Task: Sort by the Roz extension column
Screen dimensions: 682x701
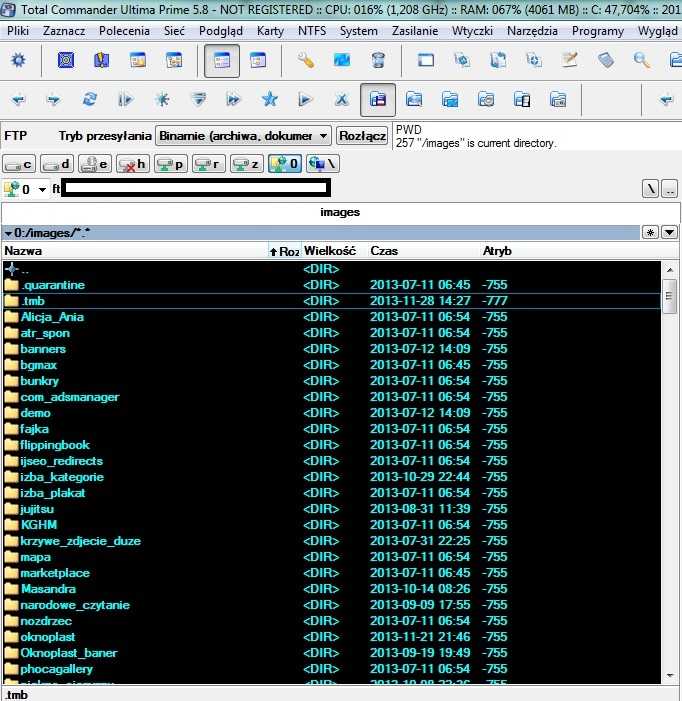Action: (x=285, y=251)
